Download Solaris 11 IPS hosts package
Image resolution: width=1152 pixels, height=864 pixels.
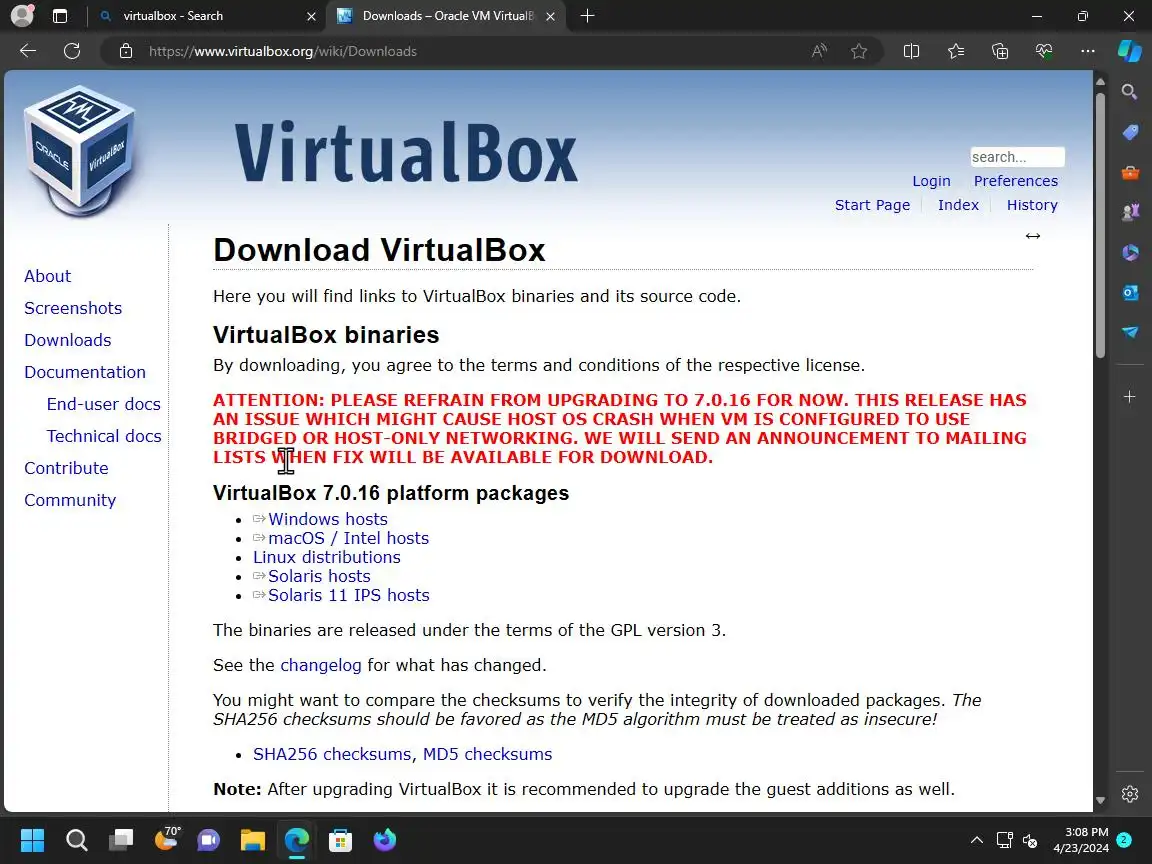click(348, 595)
